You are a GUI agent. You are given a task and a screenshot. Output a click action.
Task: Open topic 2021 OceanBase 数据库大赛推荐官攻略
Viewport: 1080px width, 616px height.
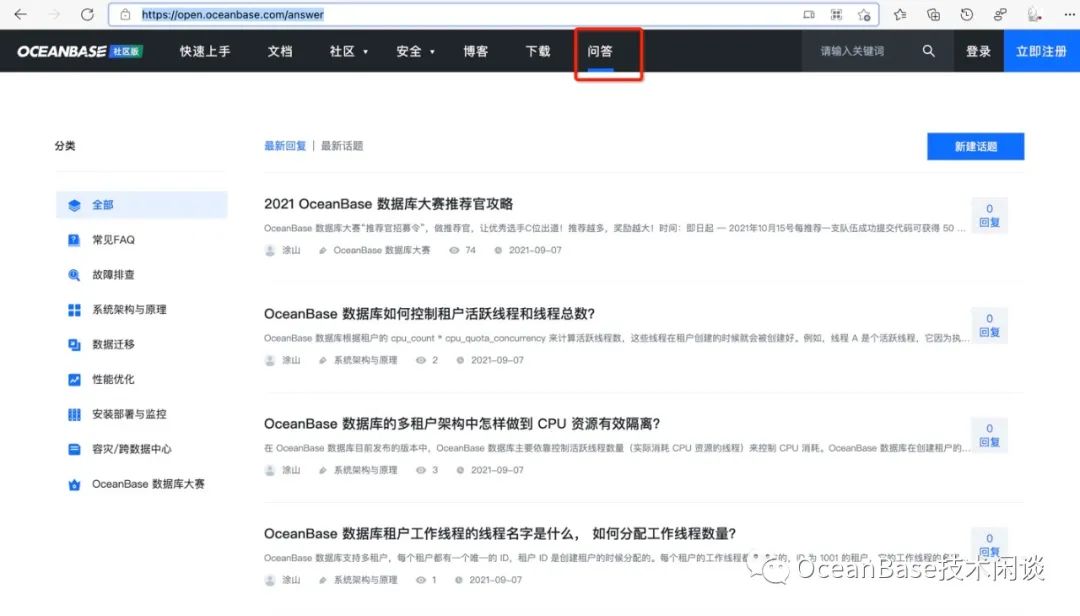click(x=388, y=204)
